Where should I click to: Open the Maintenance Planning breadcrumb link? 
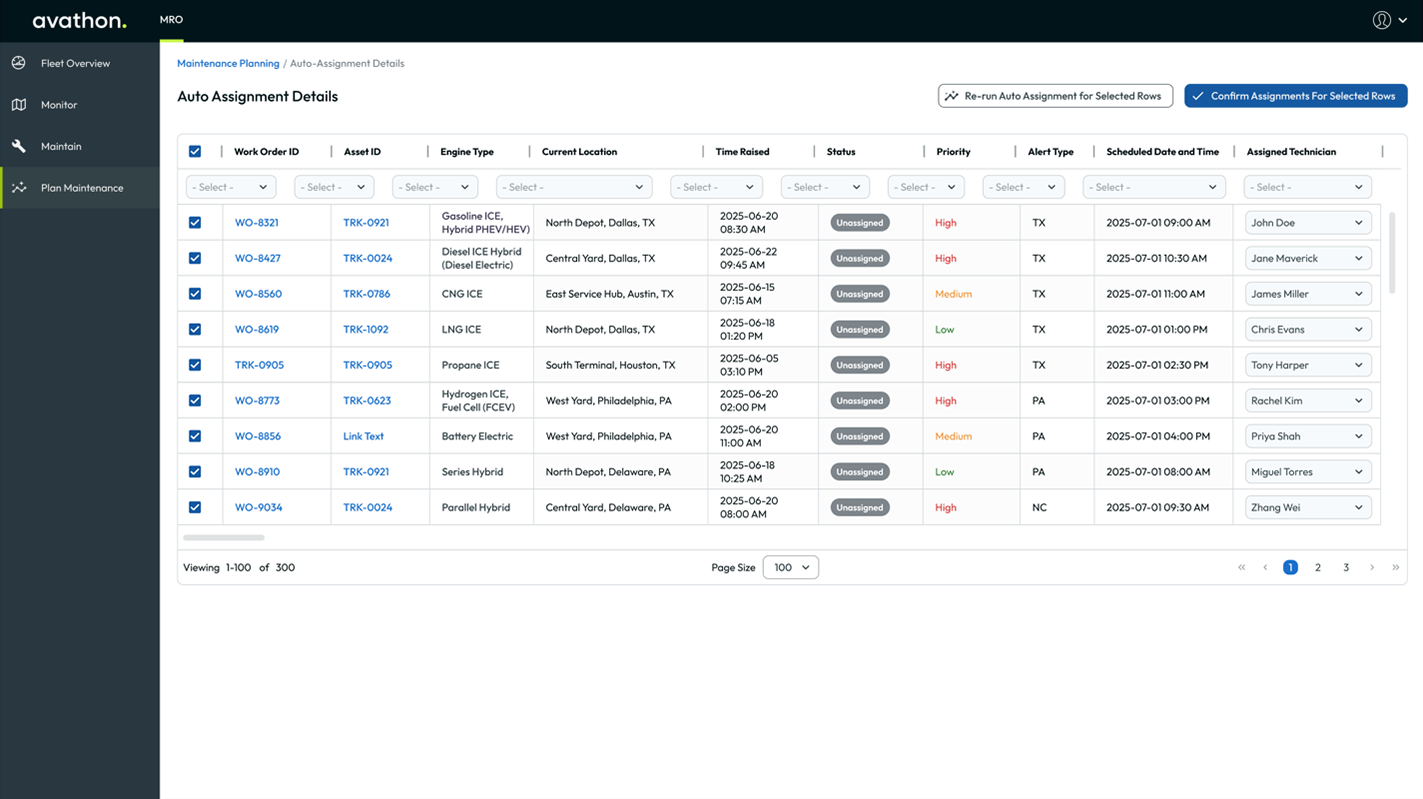coord(228,63)
